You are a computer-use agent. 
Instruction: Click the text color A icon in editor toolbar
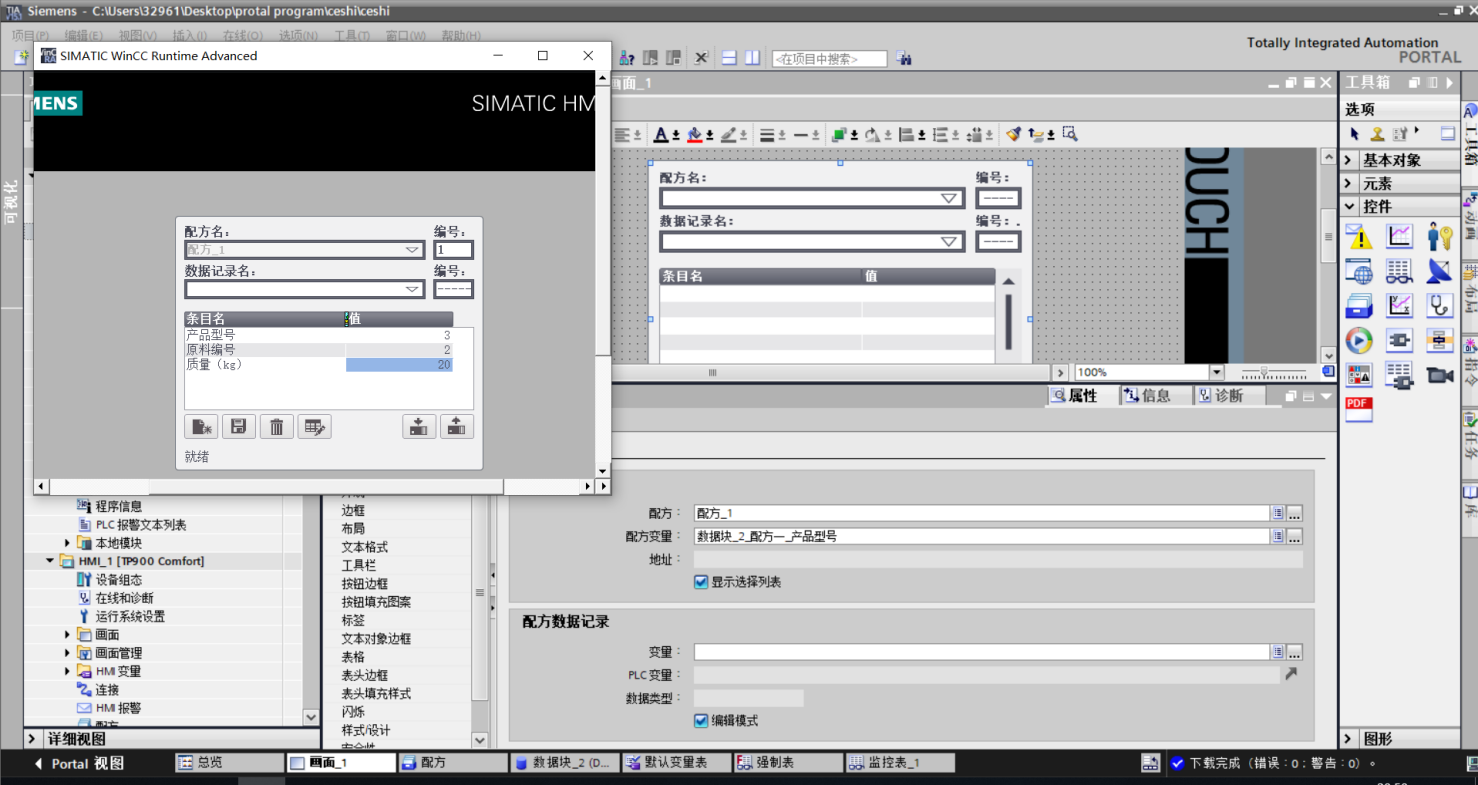[661, 134]
